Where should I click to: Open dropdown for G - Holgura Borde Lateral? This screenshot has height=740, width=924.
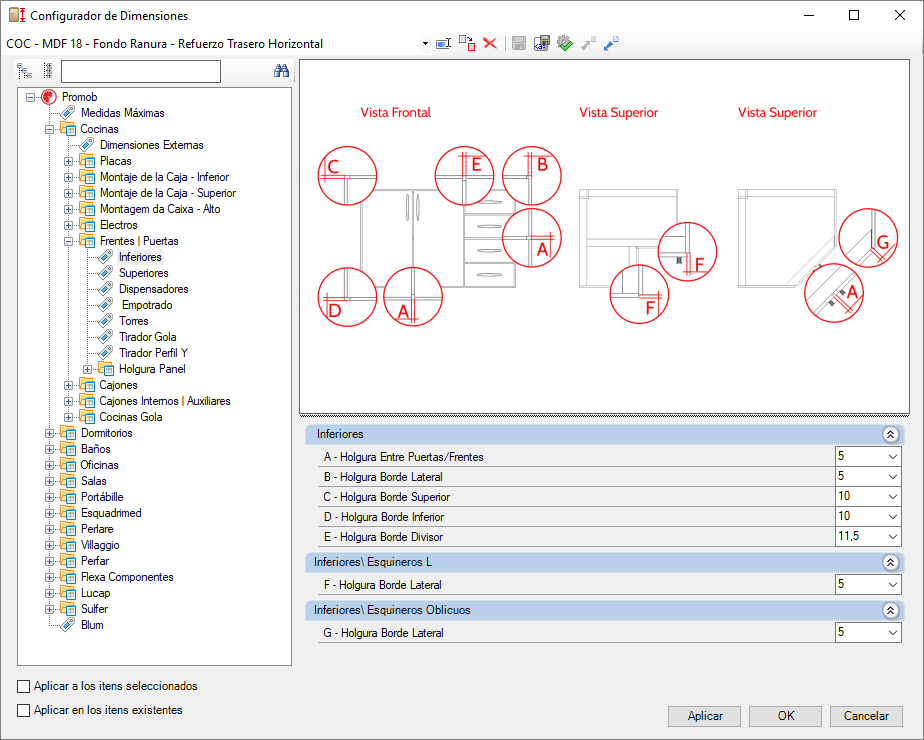893,633
